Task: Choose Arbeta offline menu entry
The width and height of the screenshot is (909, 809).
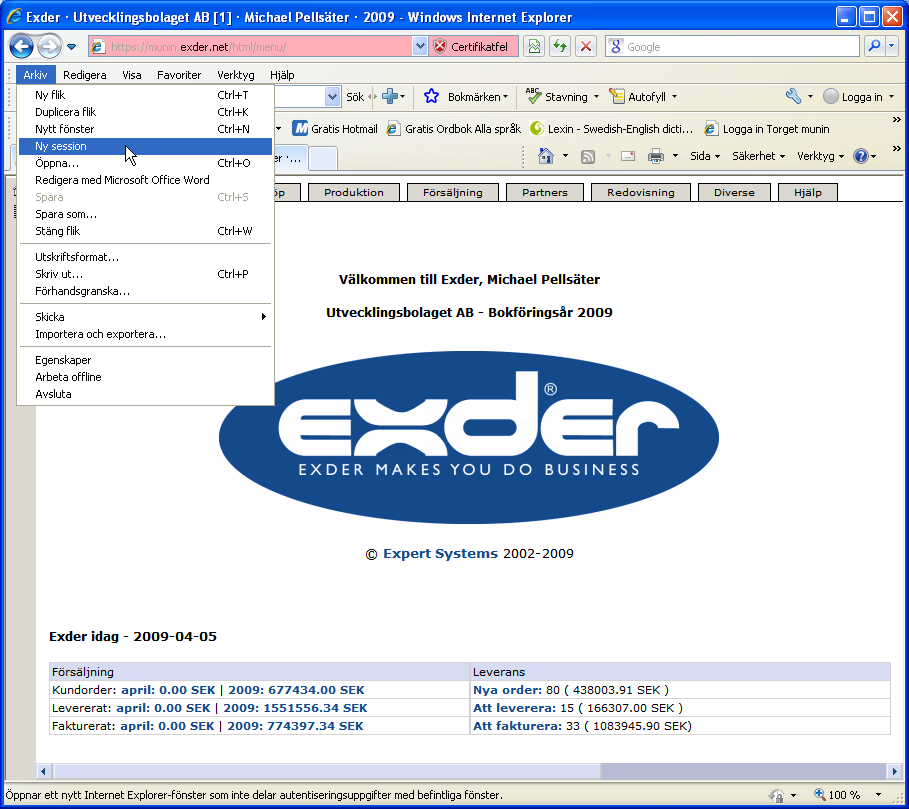Action: (146, 377)
